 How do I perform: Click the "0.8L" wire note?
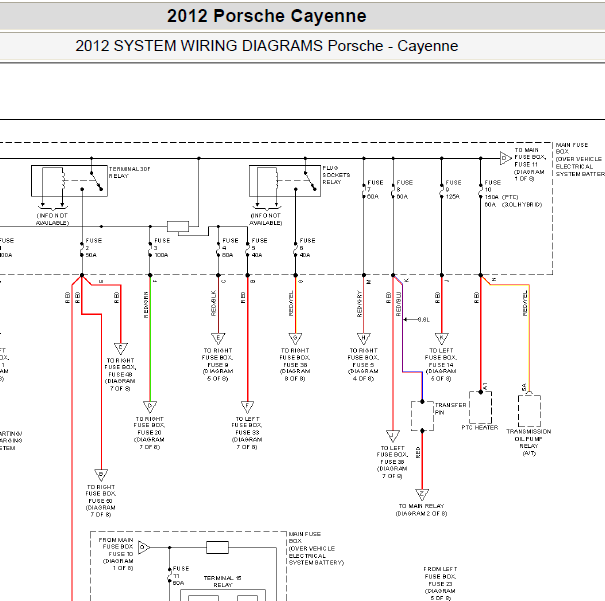[424, 319]
